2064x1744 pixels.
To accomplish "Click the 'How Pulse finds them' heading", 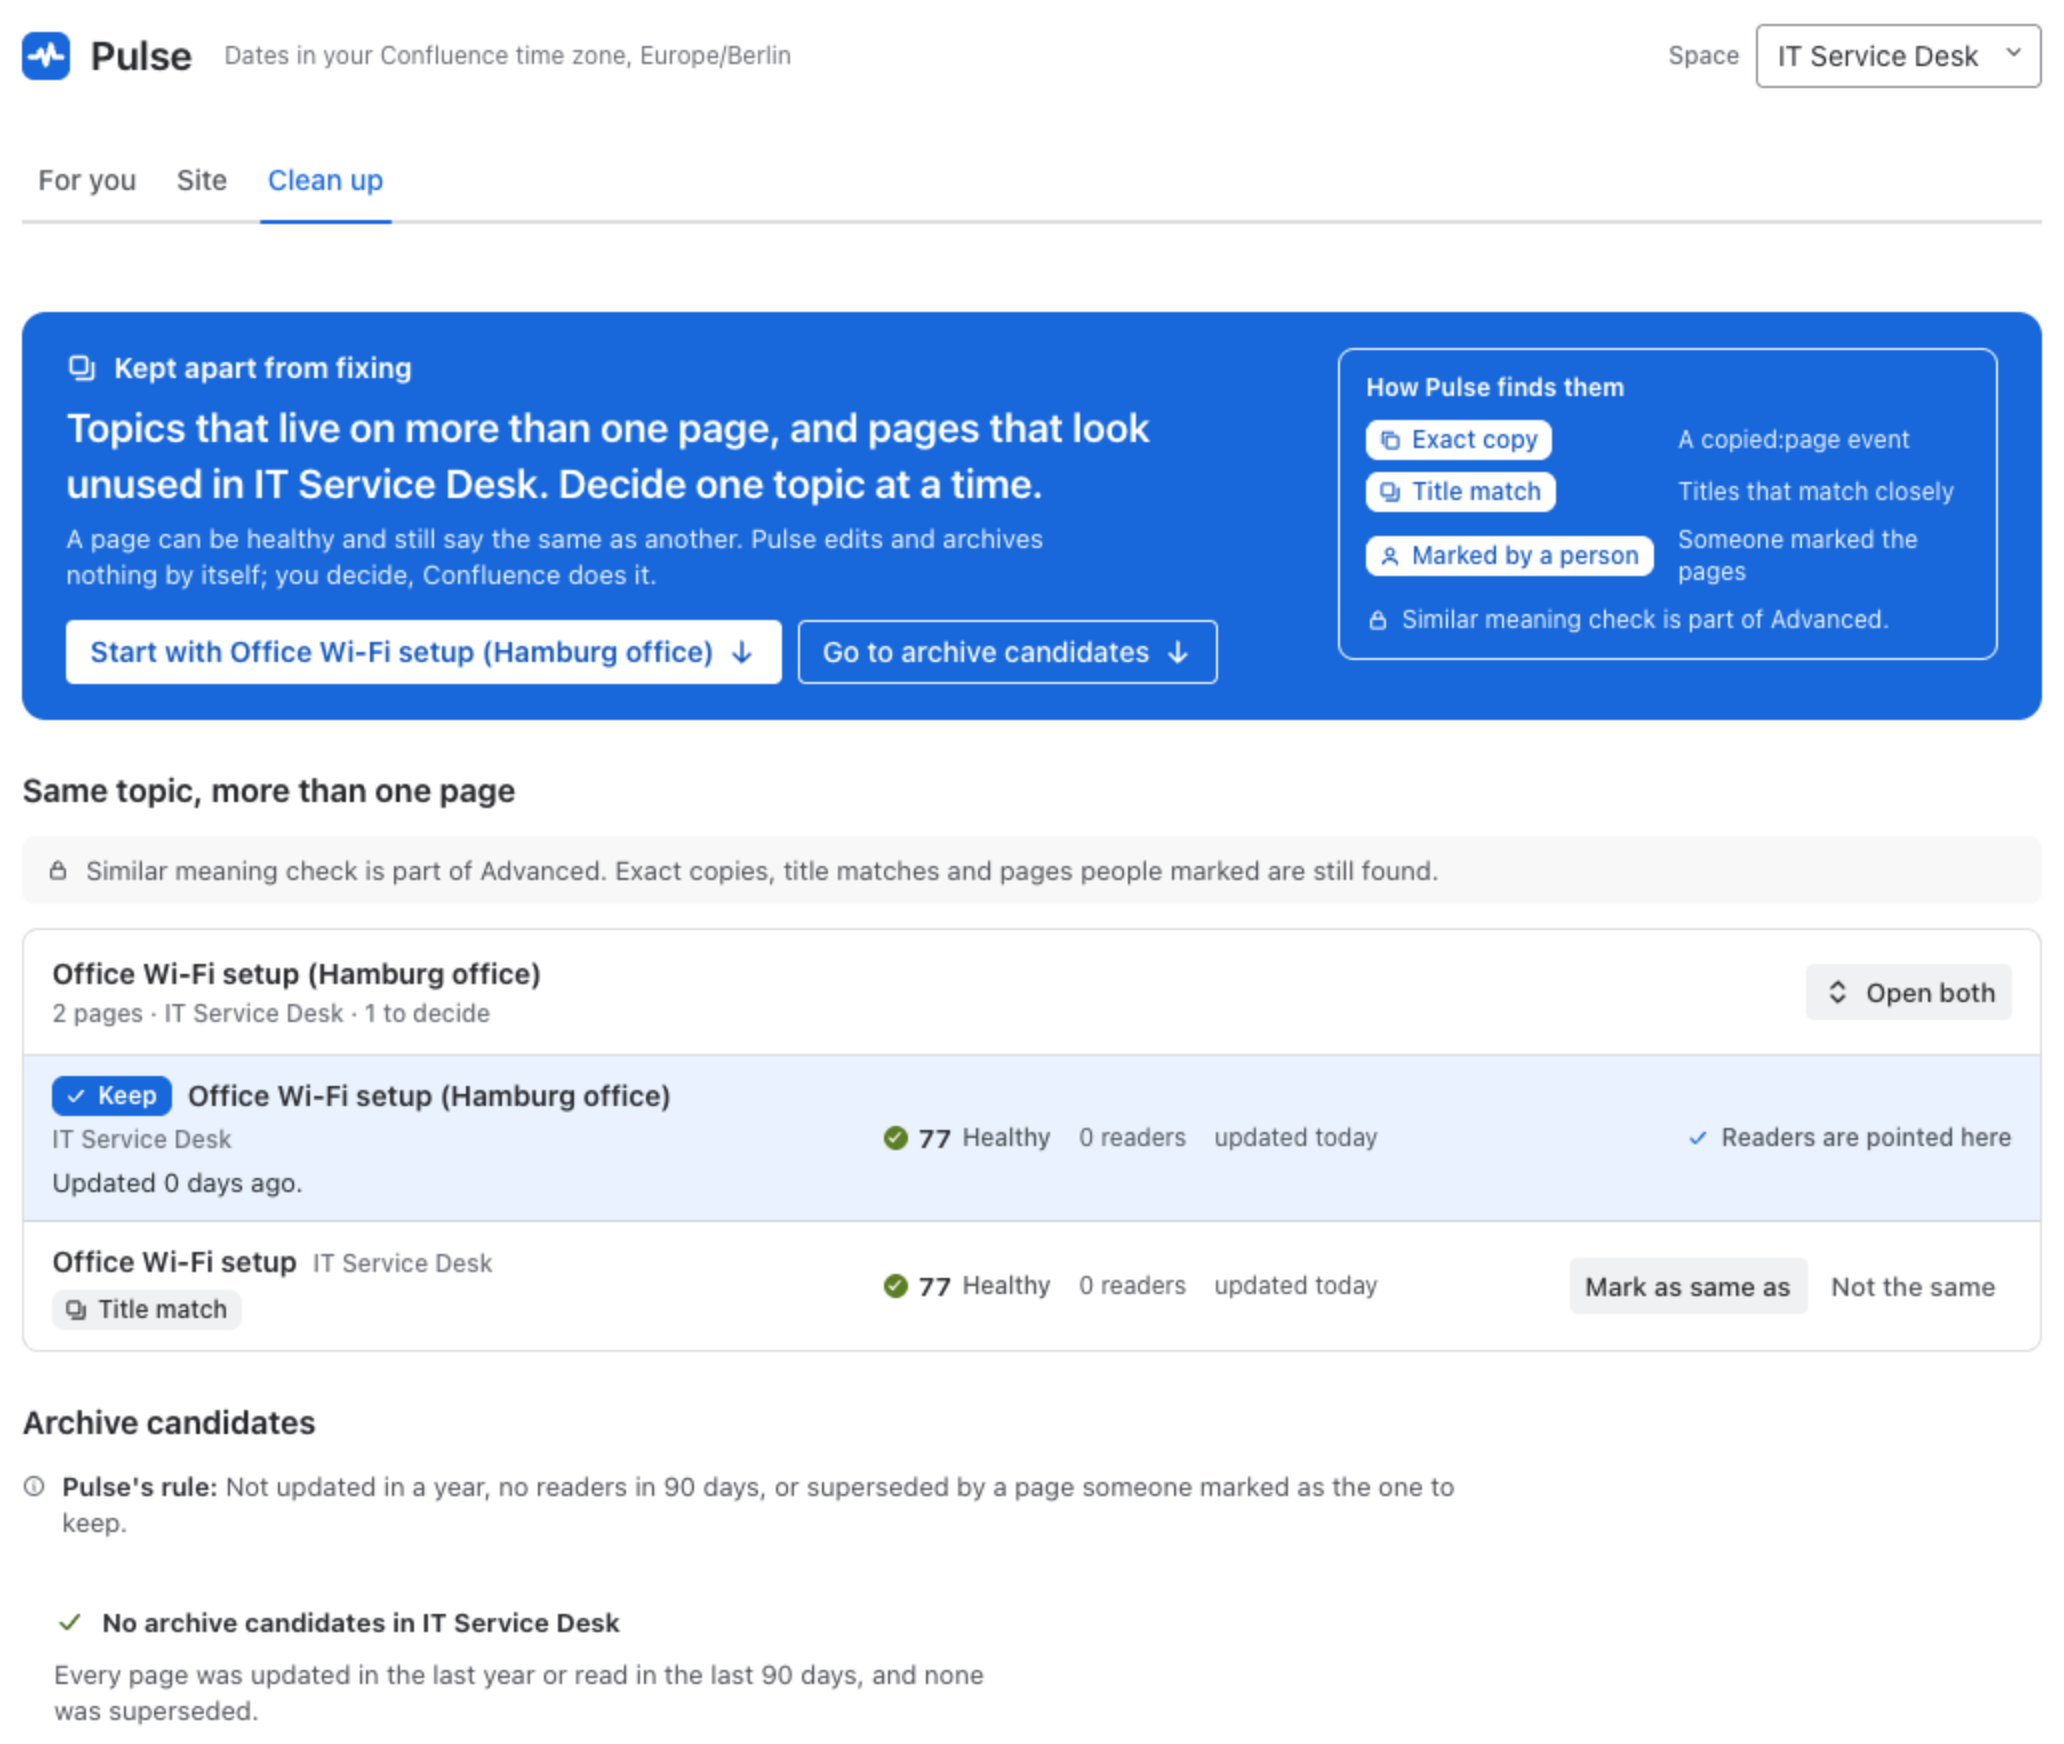I will coord(1495,387).
